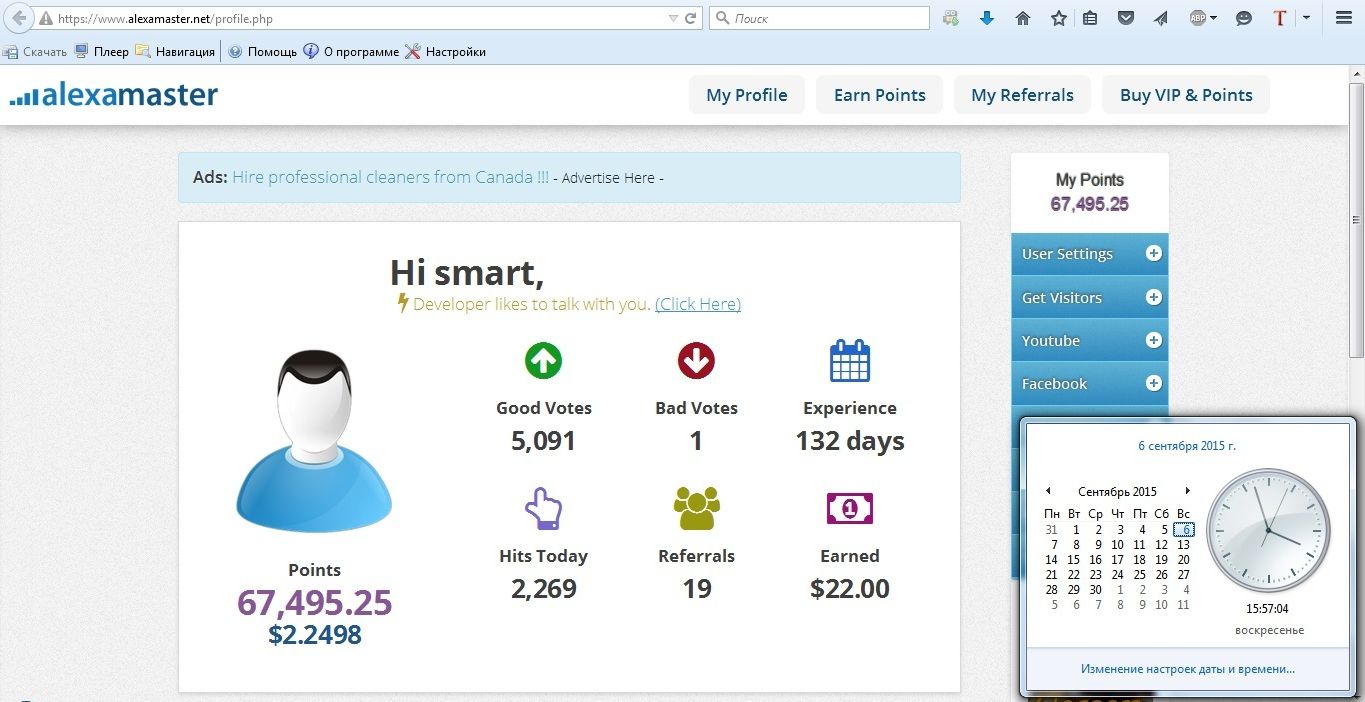Expand the User Settings sidebar section
The image size is (1365, 702).
pos(1153,254)
